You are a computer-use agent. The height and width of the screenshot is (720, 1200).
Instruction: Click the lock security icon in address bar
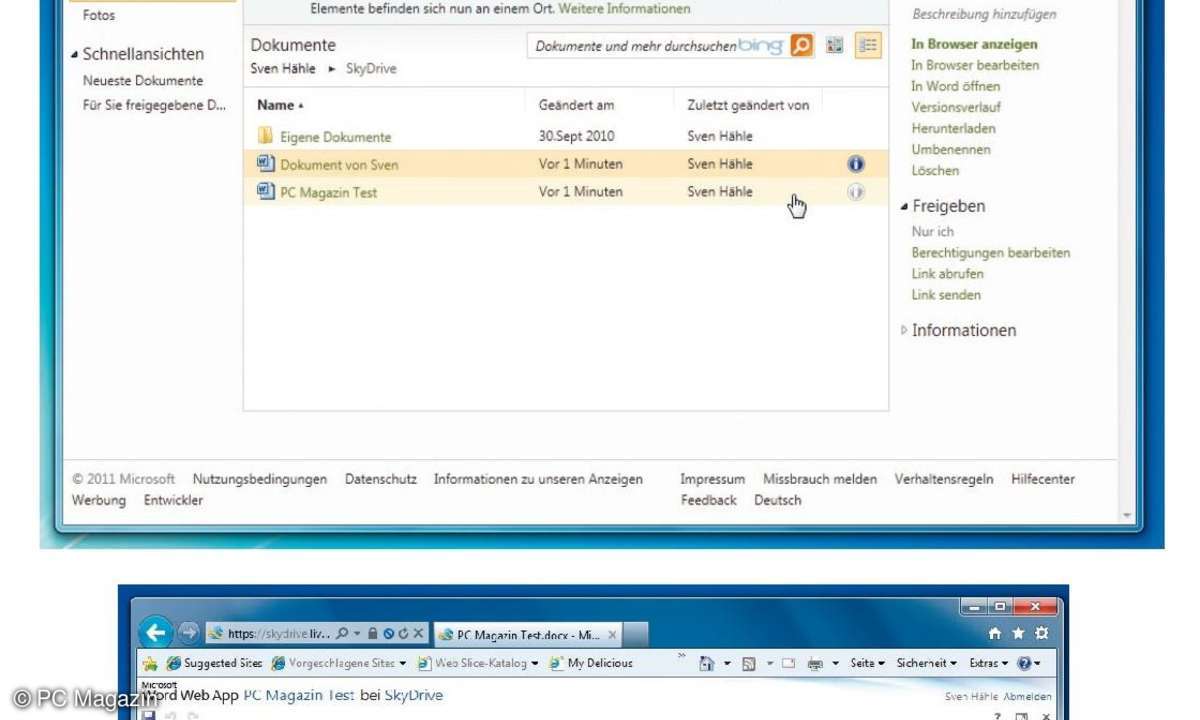click(372, 634)
